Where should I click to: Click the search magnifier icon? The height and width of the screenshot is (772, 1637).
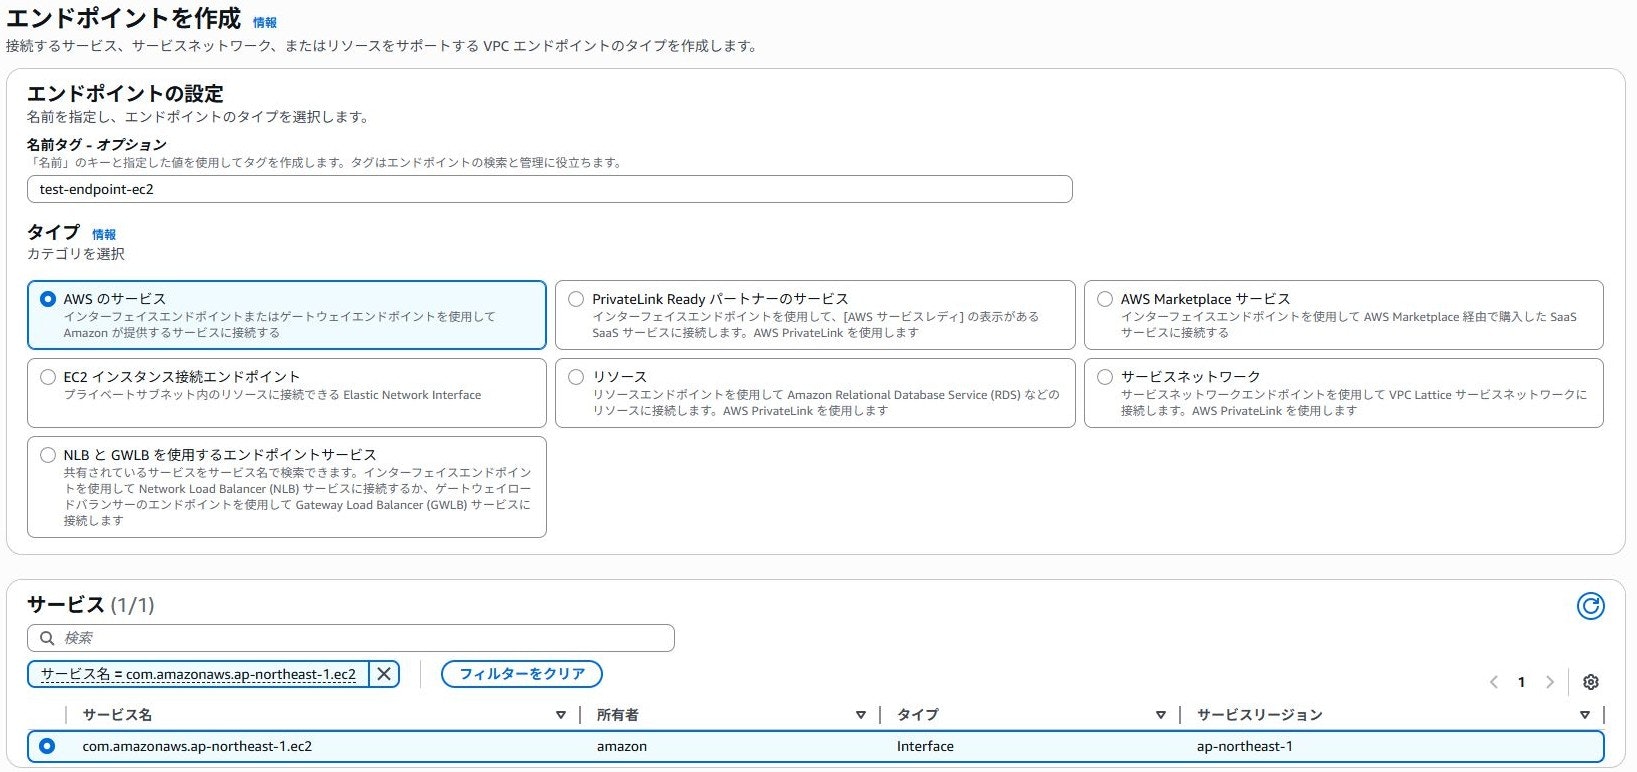pos(47,638)
